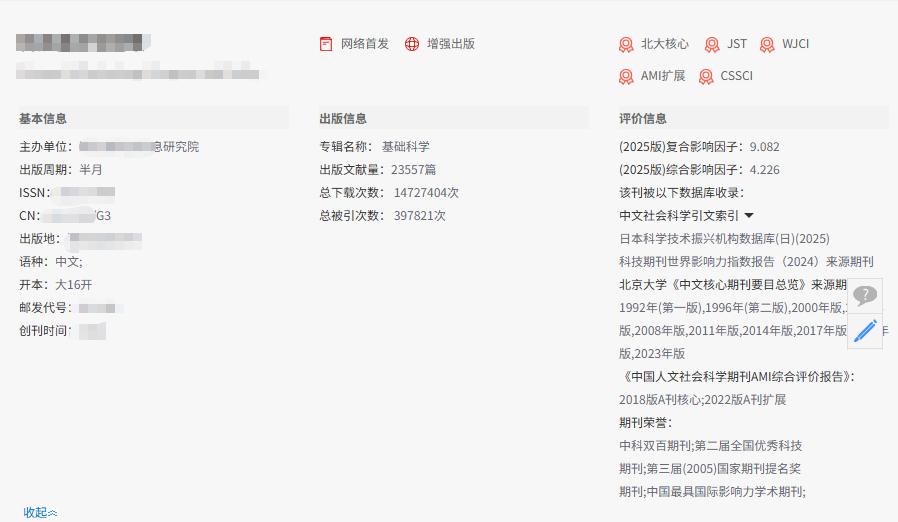Click the 出版地 label

(40, 238)
